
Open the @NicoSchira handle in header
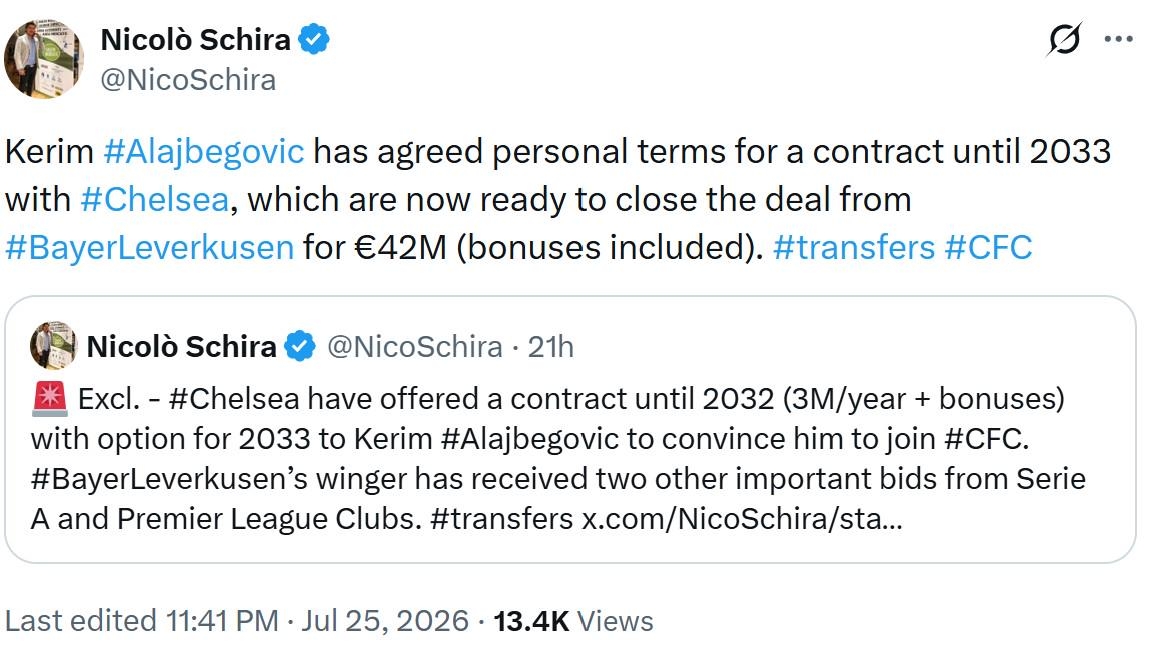[188, 80]
